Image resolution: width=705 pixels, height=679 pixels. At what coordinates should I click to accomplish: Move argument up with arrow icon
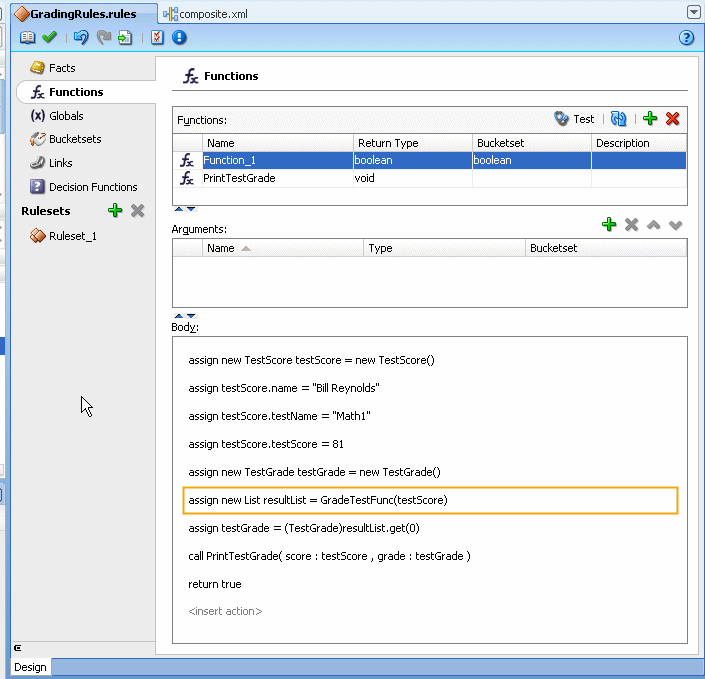(x=653, y=225)
